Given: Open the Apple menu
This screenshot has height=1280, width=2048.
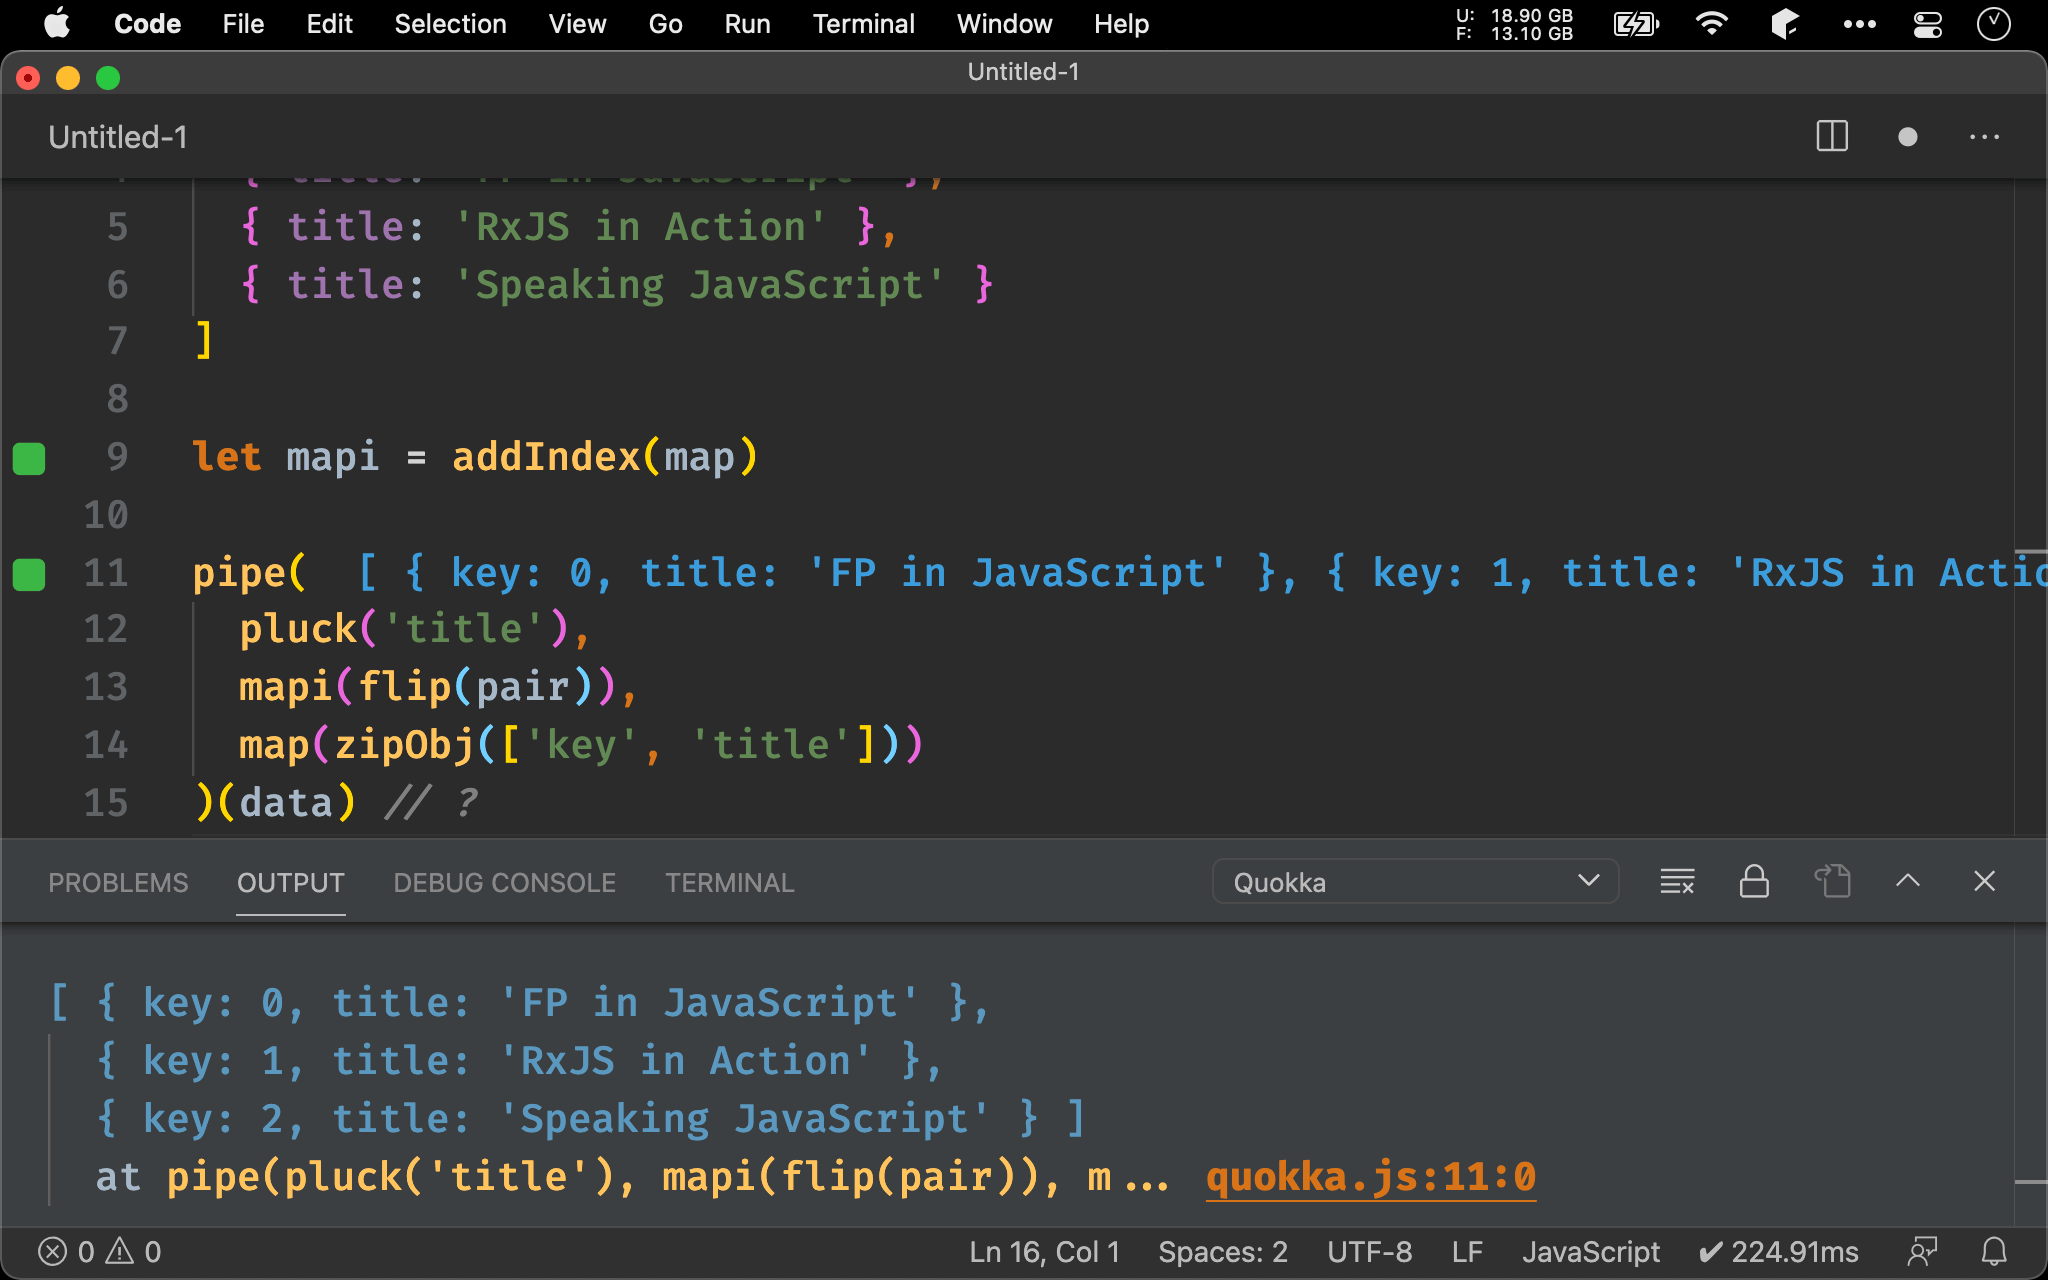Looking at the screenshot, I should pyautogui.click(x=57, y=24).
